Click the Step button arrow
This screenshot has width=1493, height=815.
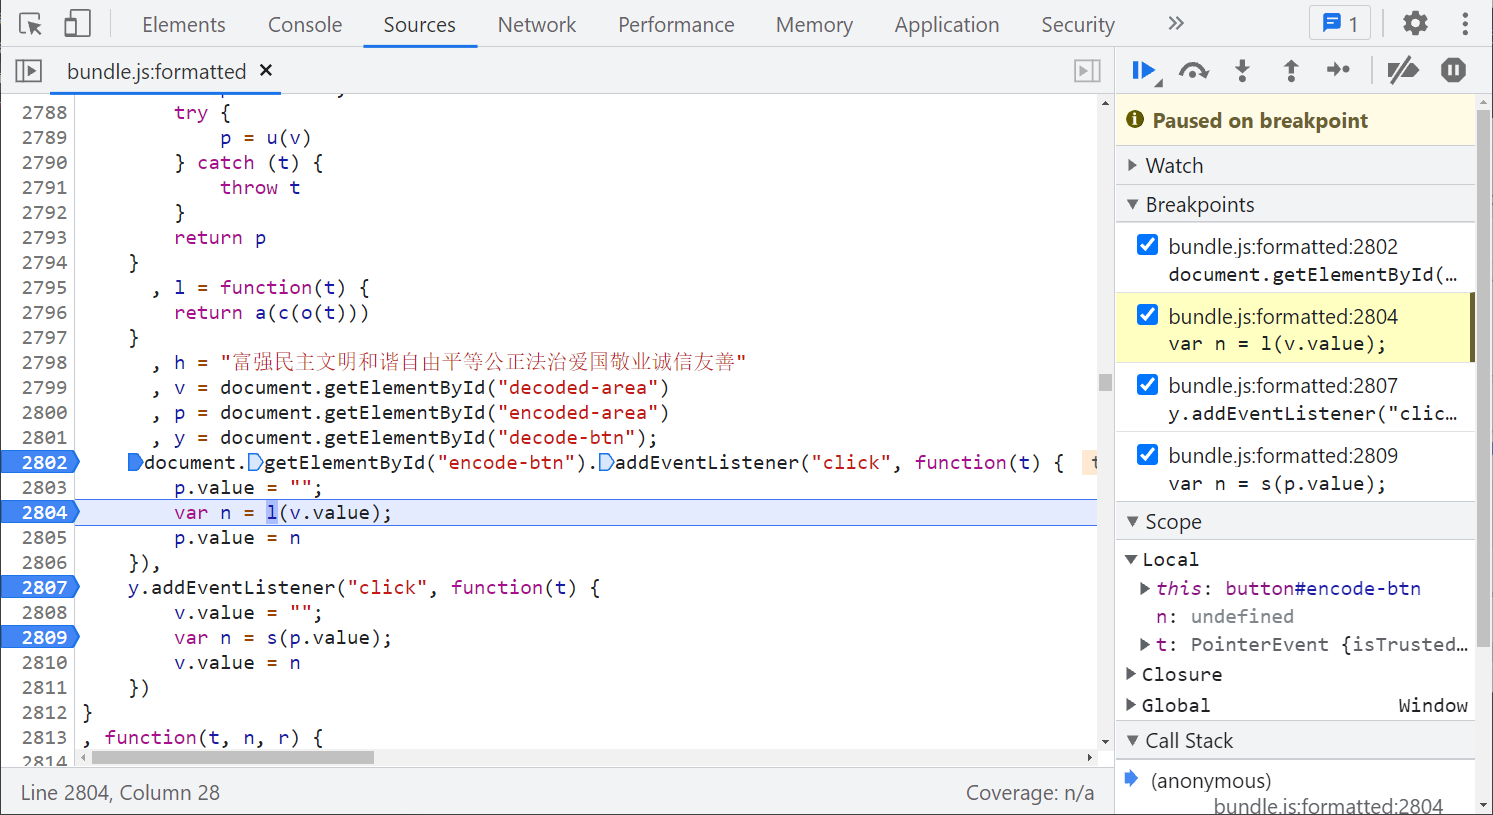[x=1338, y=70]
